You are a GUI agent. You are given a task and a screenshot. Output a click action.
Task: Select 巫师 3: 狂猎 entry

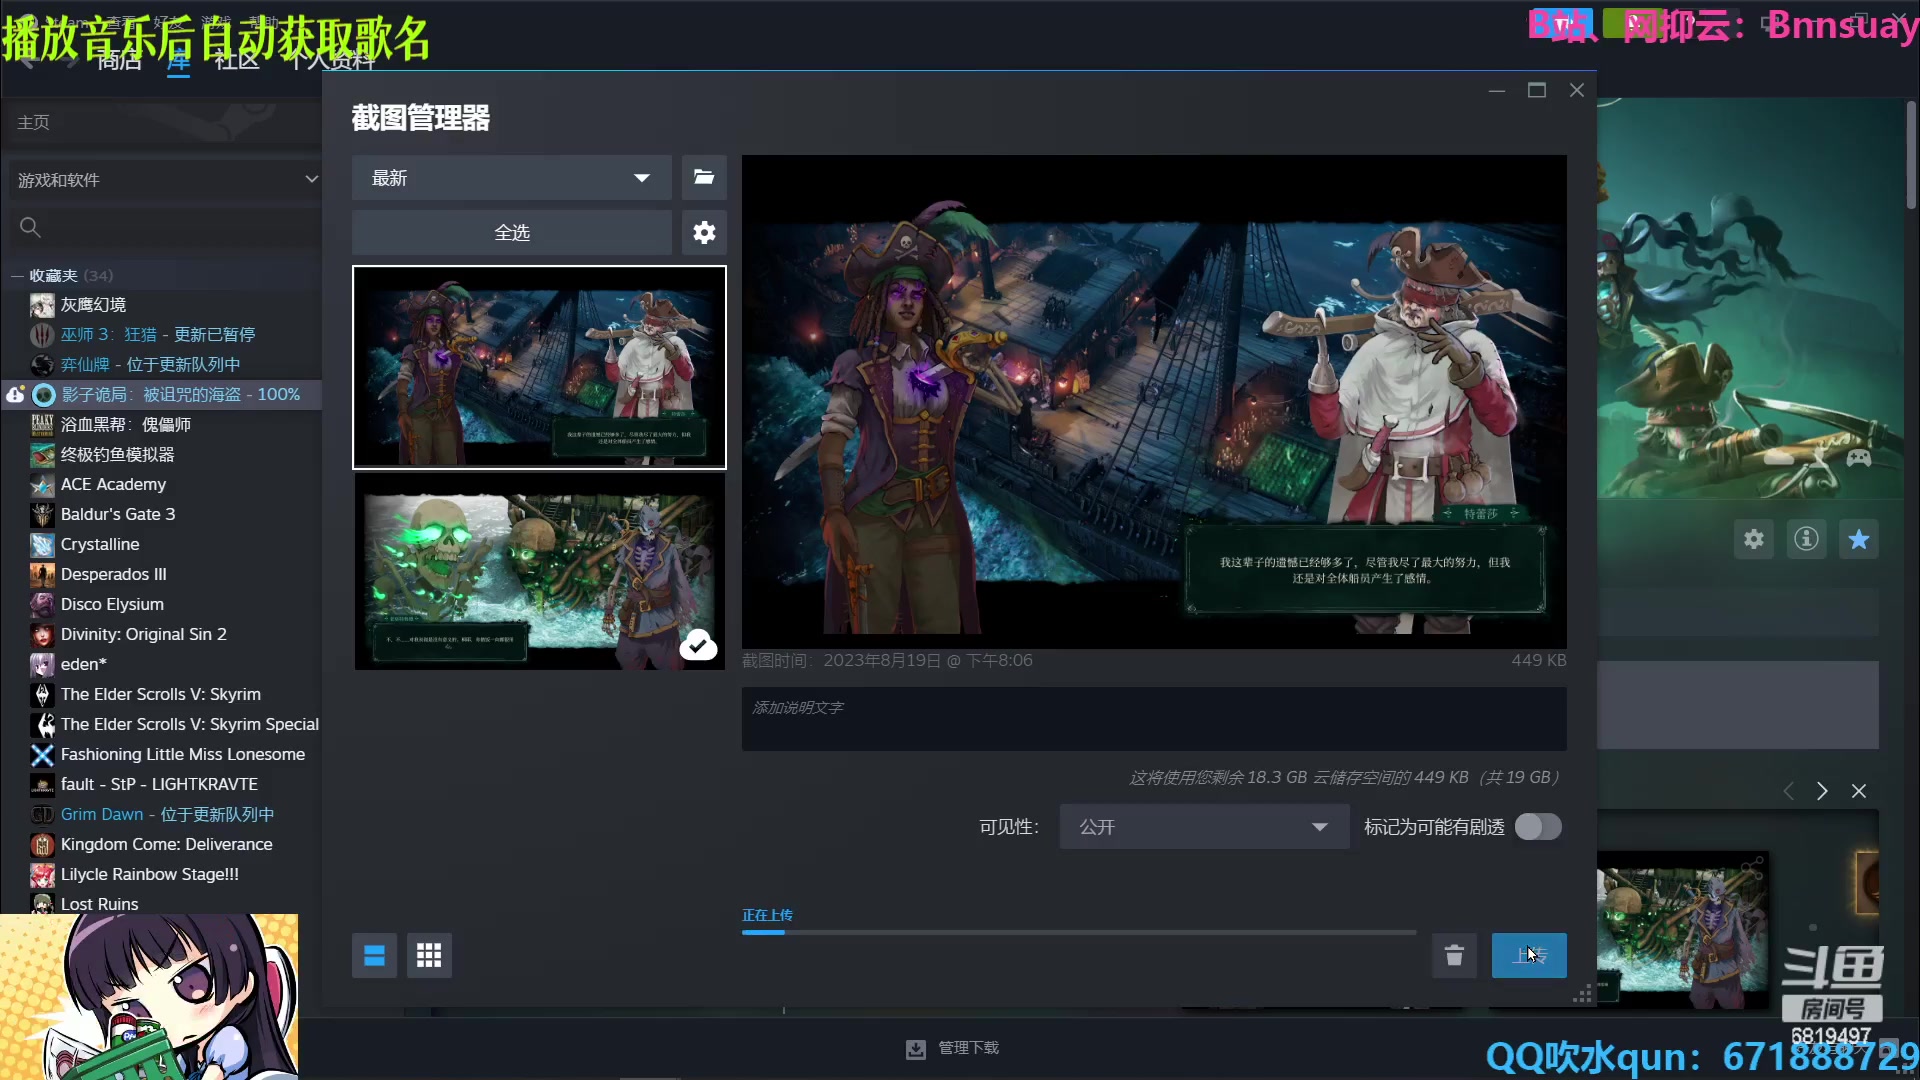click(x=157, y=334)
